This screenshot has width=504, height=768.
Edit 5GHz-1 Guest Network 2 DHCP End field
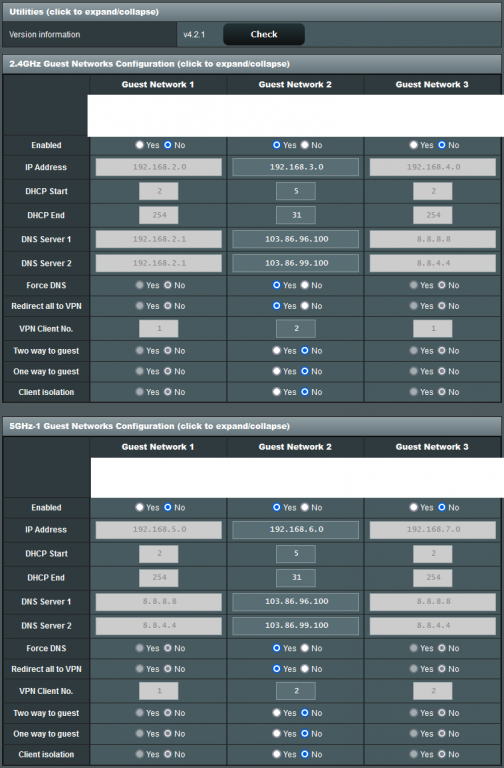coord(296,577)
